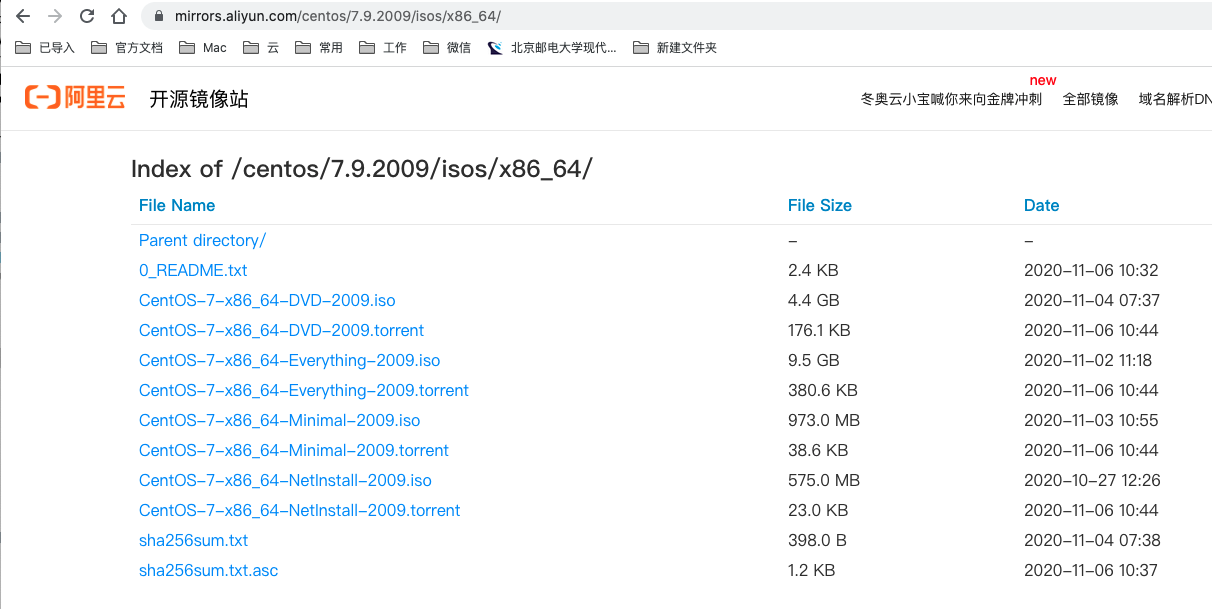
Task: Go to the browser home icon
Action: click(119, 16)
